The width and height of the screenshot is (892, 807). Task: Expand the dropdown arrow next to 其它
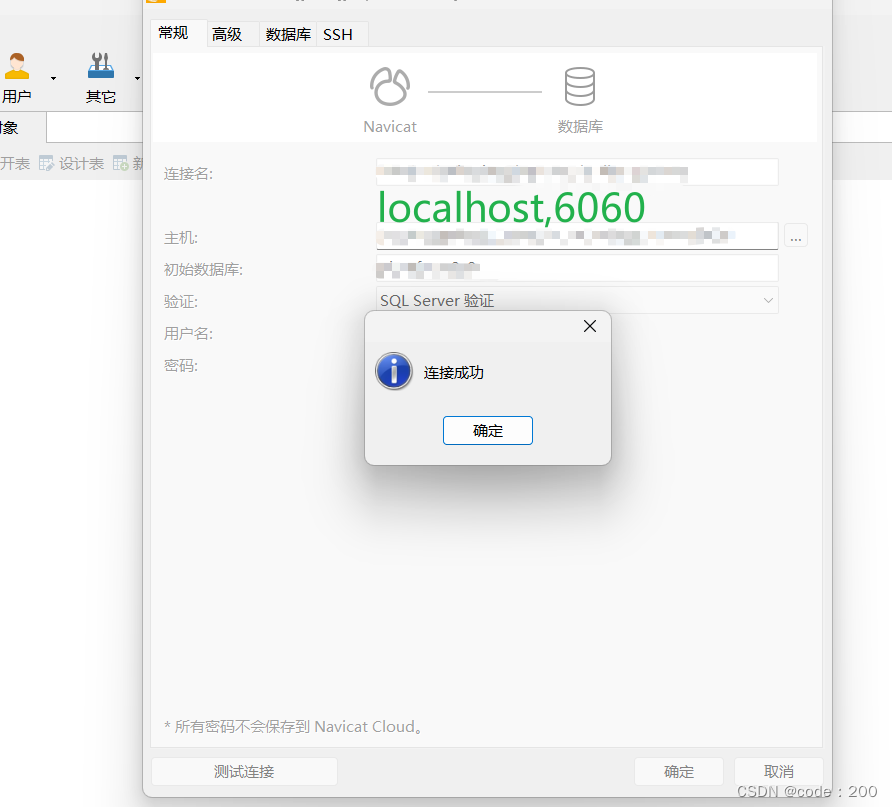click(x=137, y=78)
